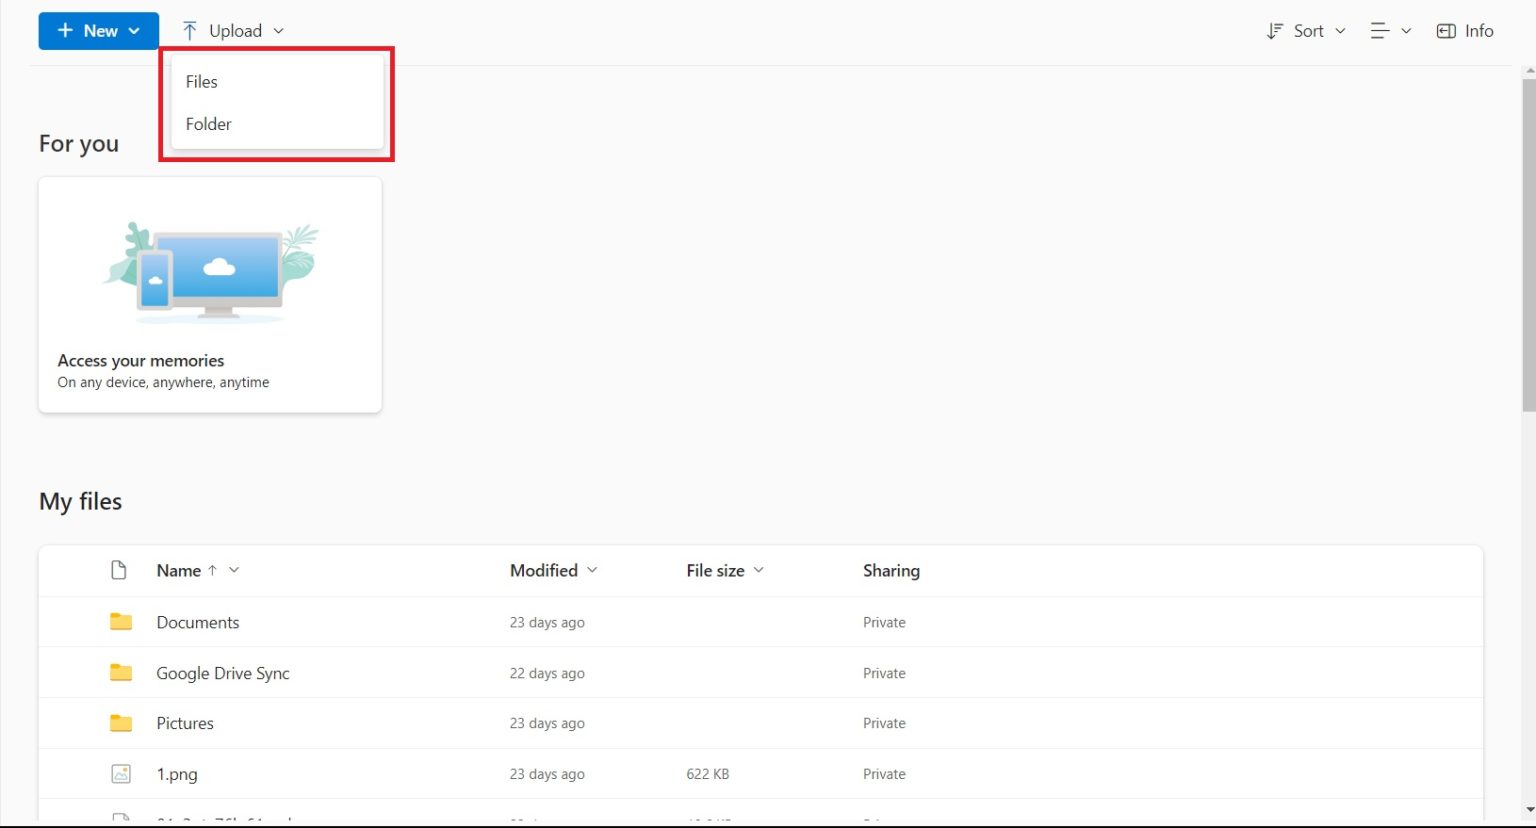Open the 1.png file
The height and width of the screenshot is (828, 1536).
tap(177, 774)
